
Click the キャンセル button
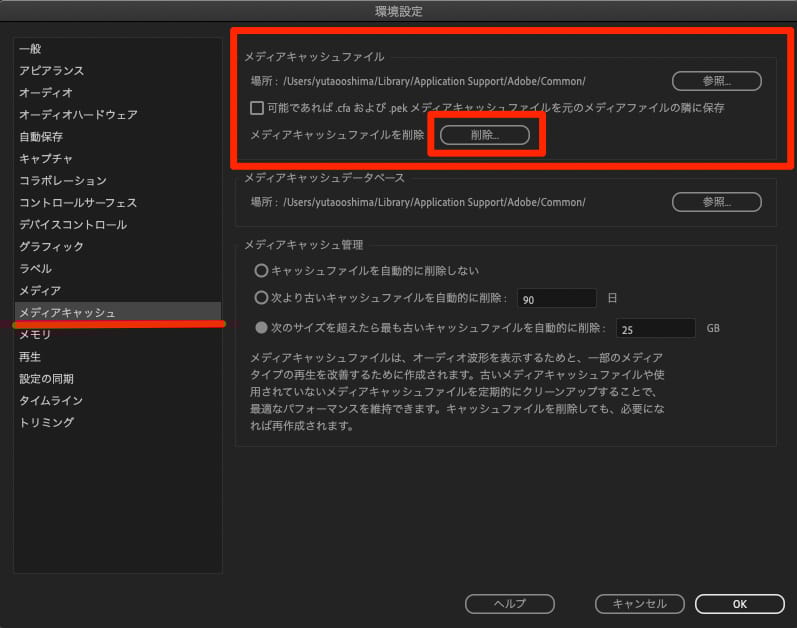point(639,604)
